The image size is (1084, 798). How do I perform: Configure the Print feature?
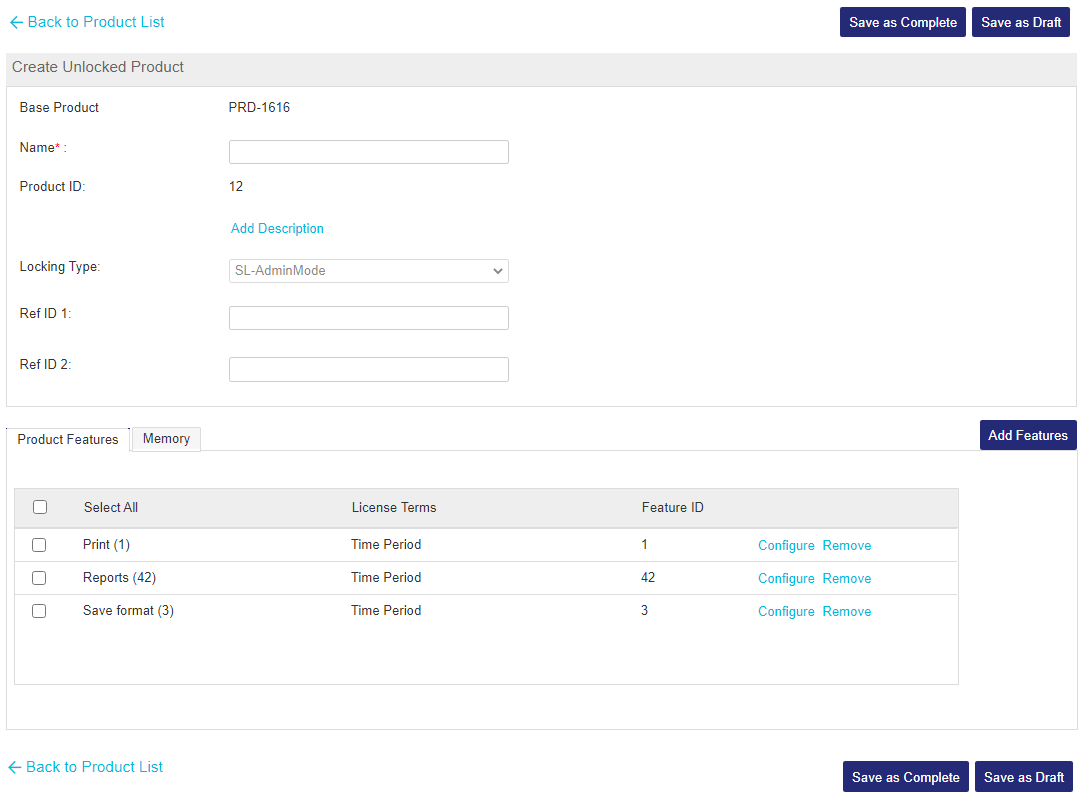(x=786, y=546)
